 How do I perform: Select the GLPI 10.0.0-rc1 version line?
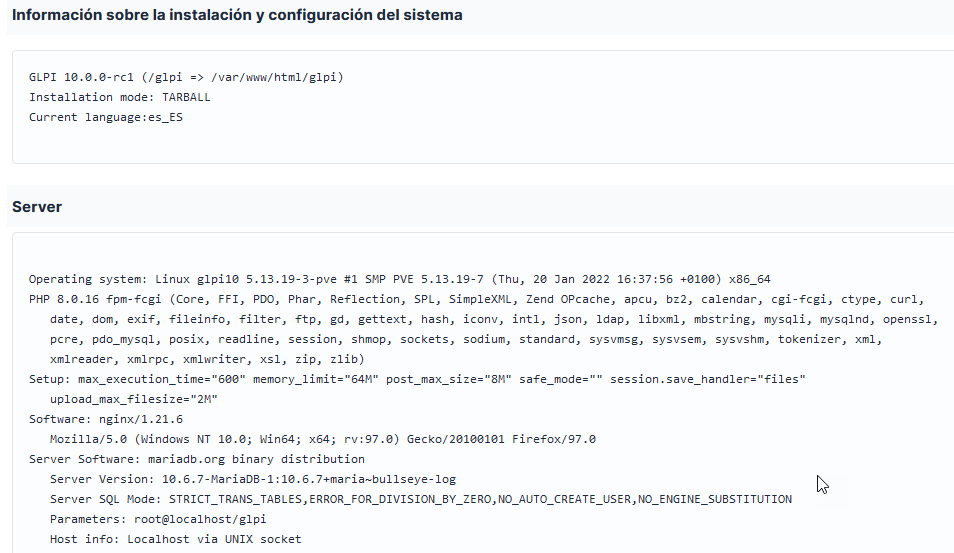point(186,77)
